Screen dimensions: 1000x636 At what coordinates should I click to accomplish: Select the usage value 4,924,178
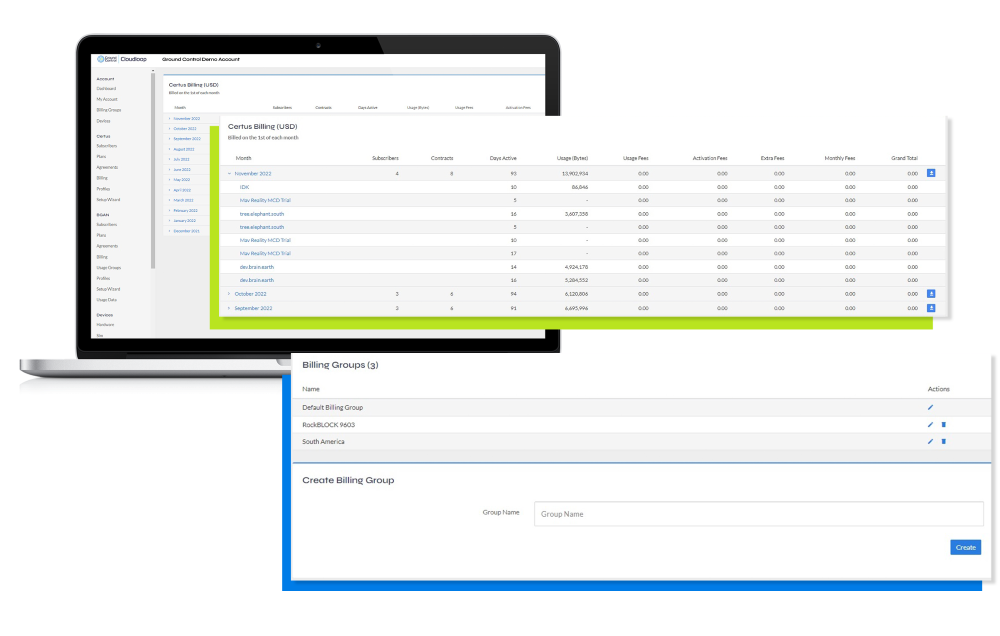[x=577, y=267]
